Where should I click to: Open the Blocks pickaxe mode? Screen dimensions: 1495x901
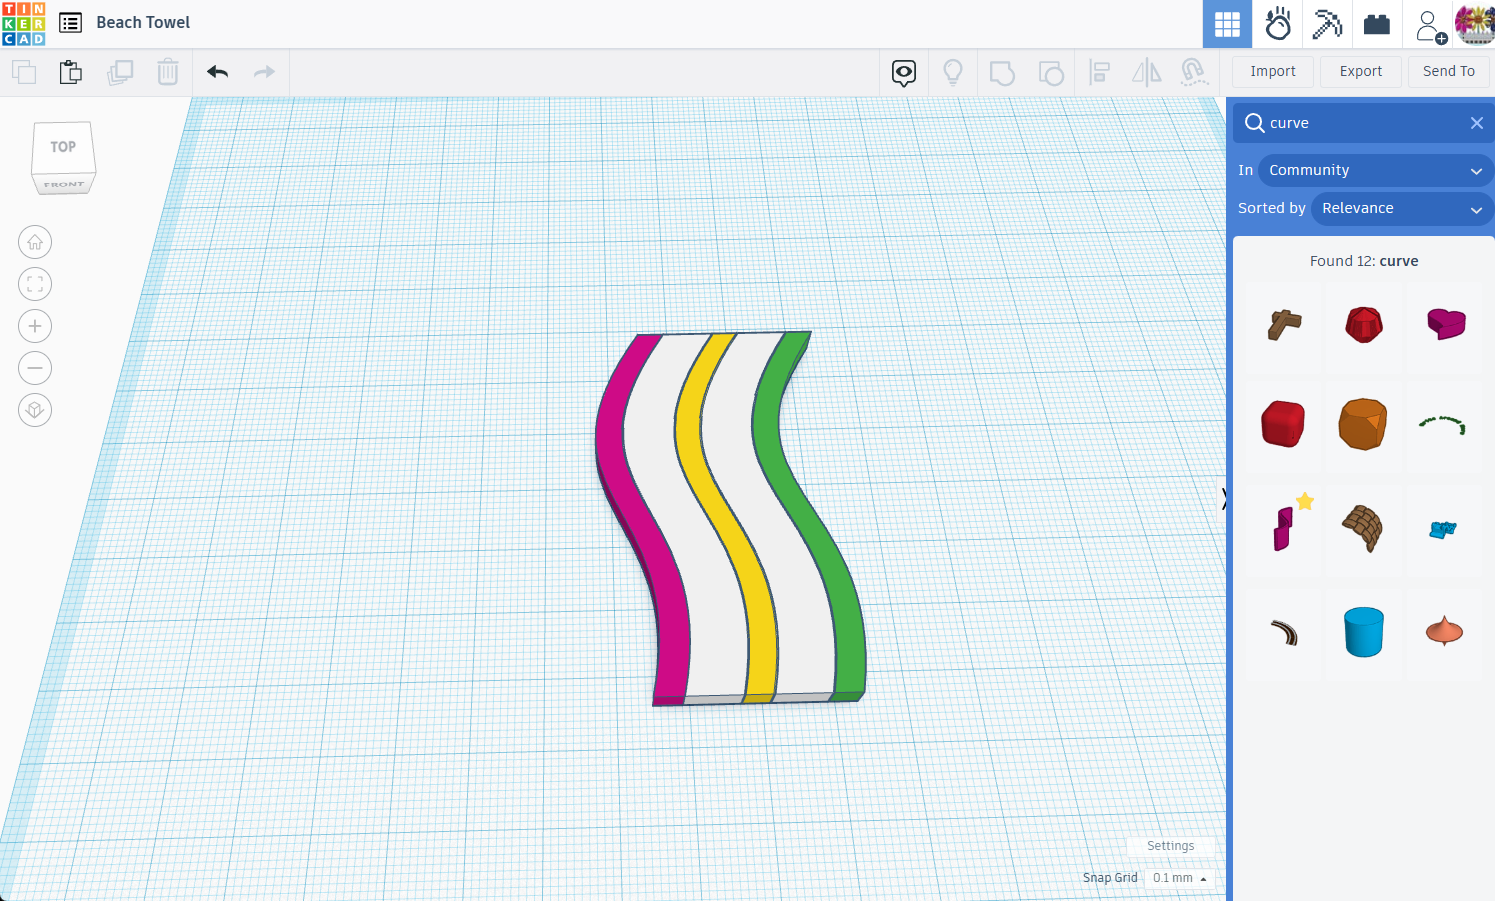[x=1327, y=24]
